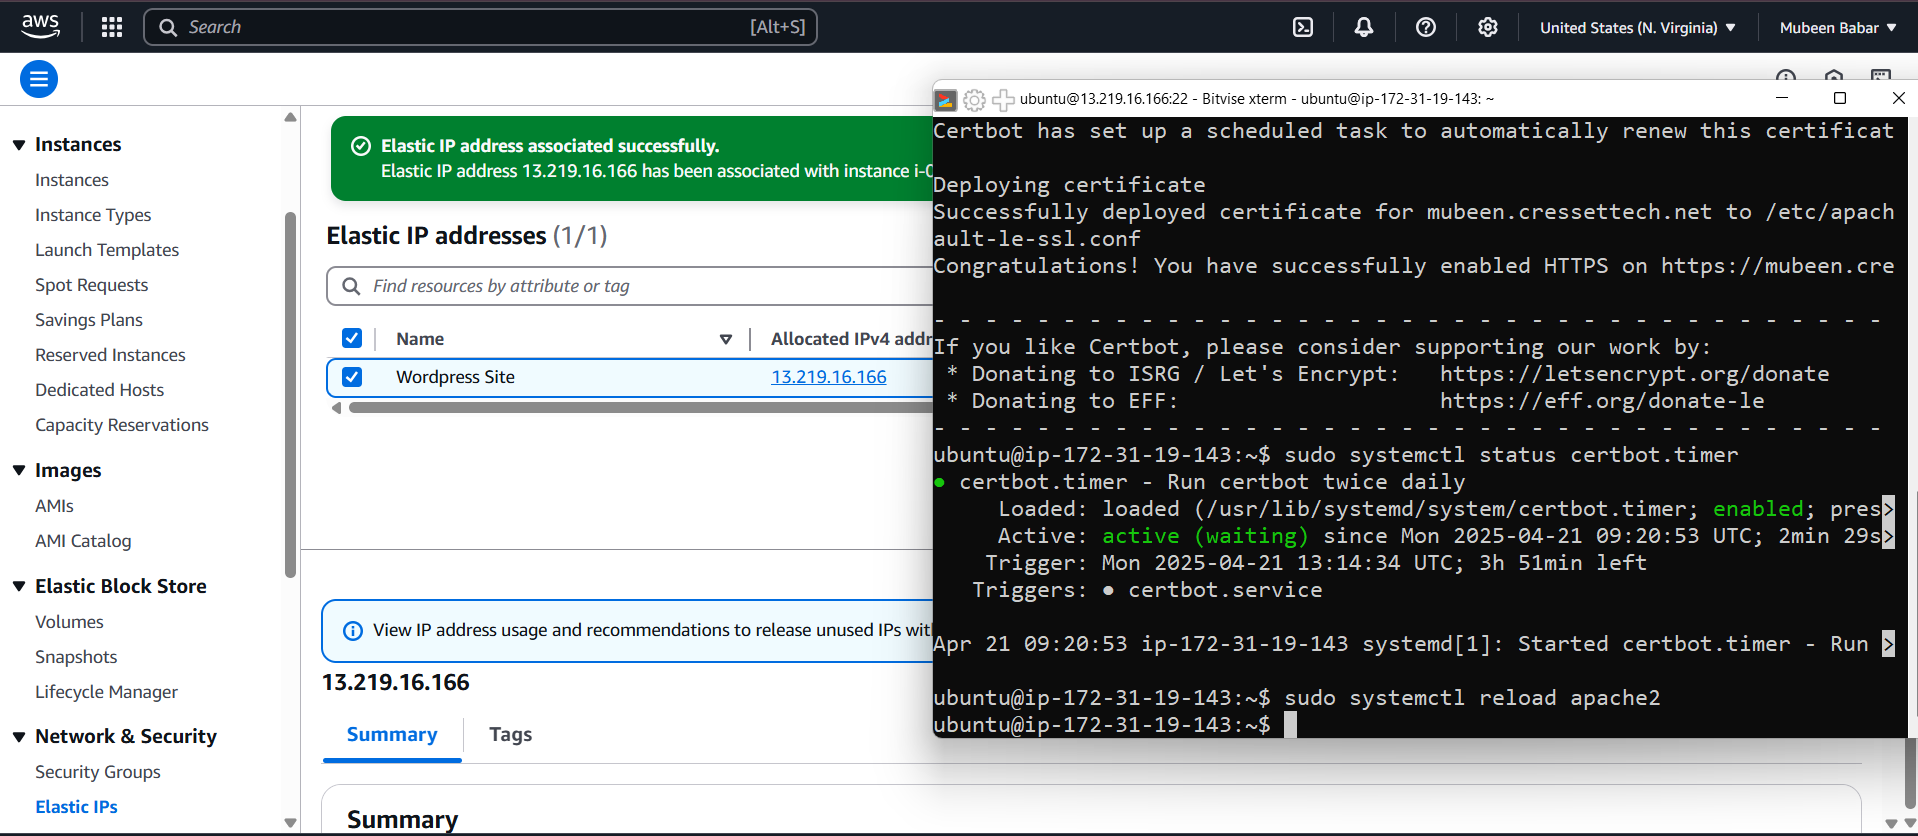The image size is (1918, 836).
Task: Maximize the Bitvise xterm window
Action: (1840, 98)
